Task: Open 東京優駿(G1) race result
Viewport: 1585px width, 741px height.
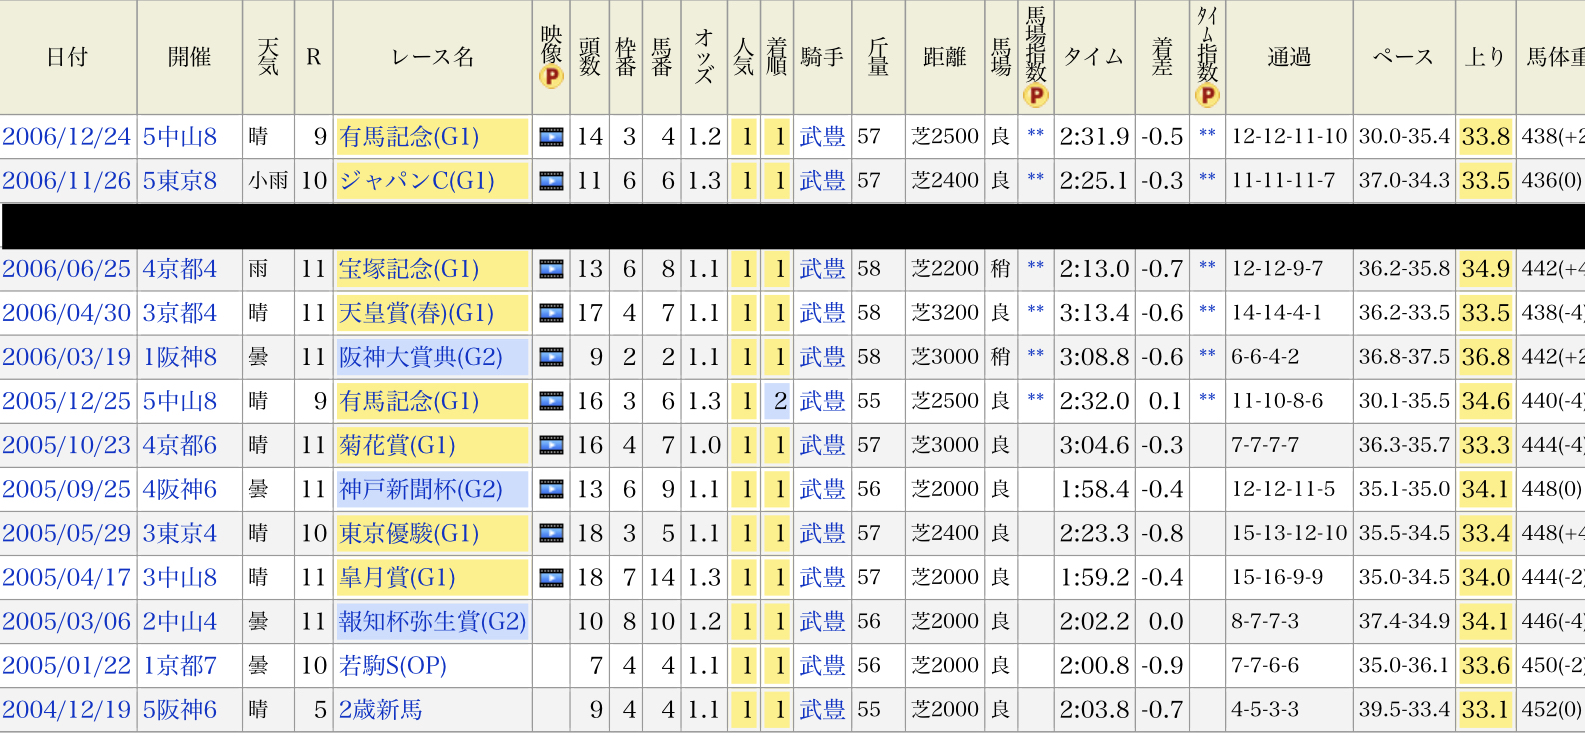Action: (x=409, y=533)
